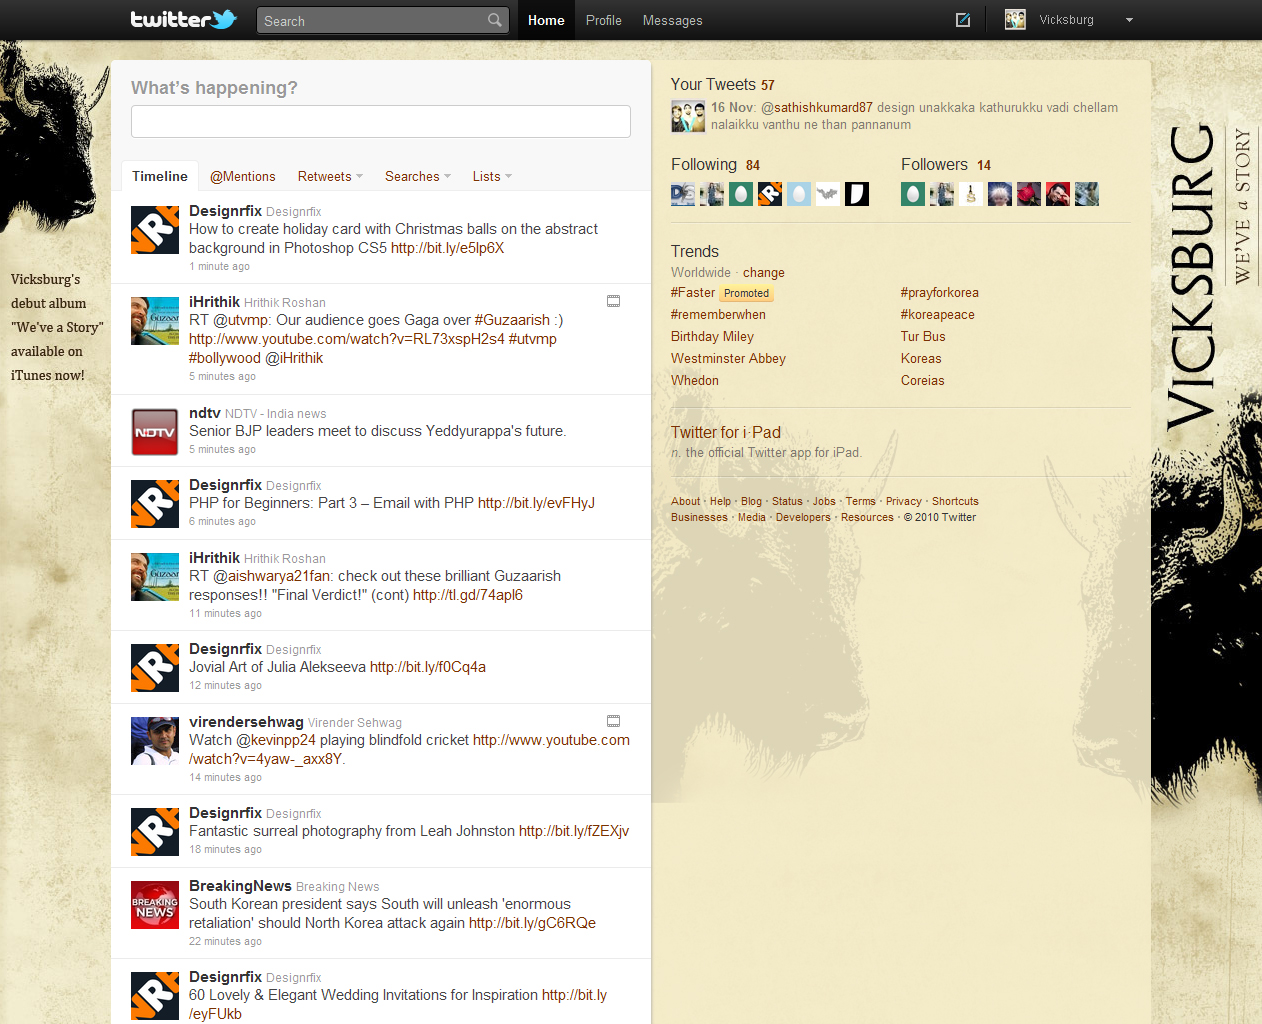Open media icon on iHrithik Gaga tweet
1262x1024 pixels.
pyautogui.click(x=614, y=301)
